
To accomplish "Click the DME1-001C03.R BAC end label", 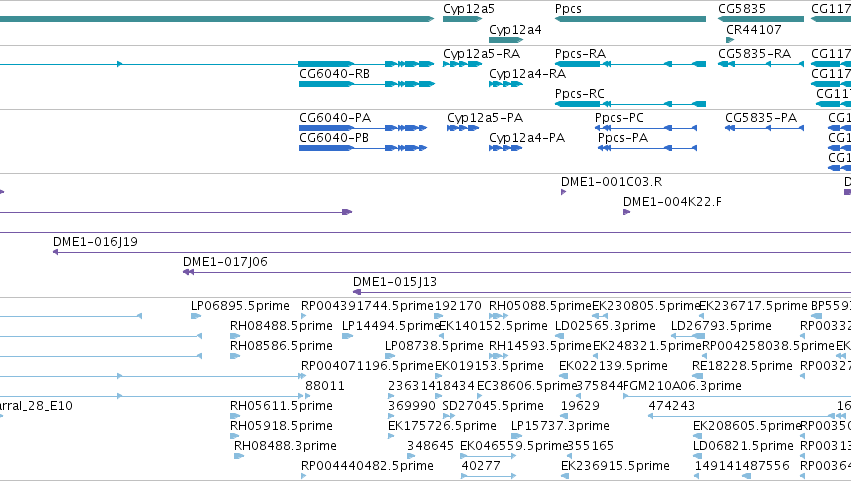I will point(612,182).
